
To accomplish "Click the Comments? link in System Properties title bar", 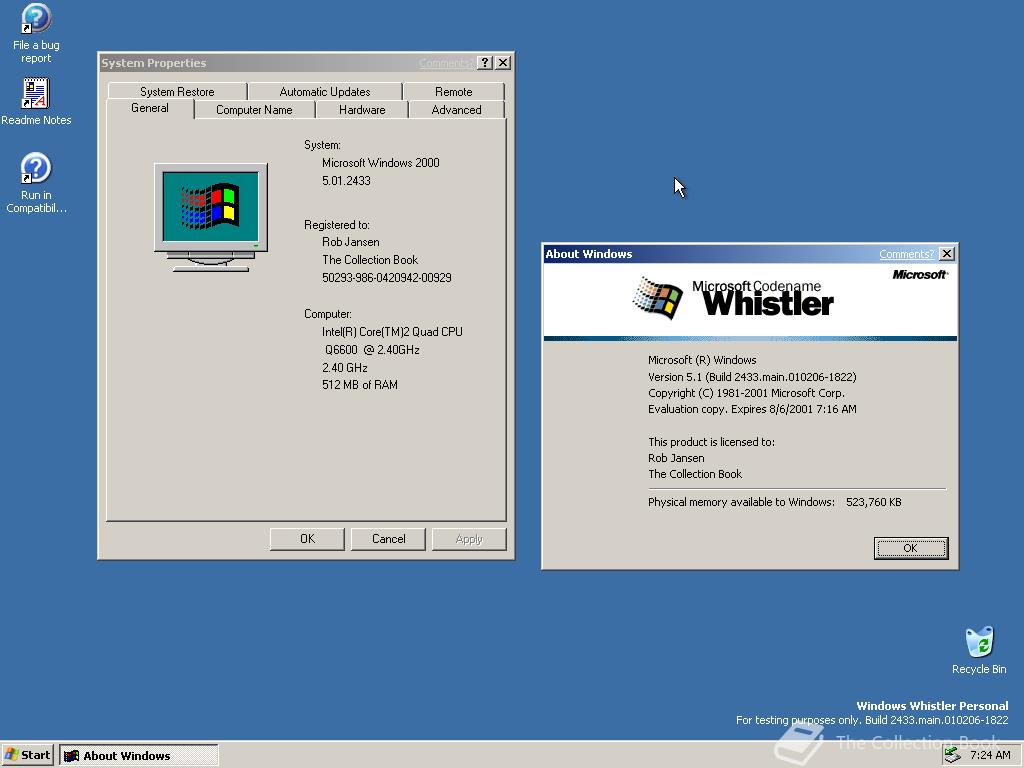I will tap(446, 63).
